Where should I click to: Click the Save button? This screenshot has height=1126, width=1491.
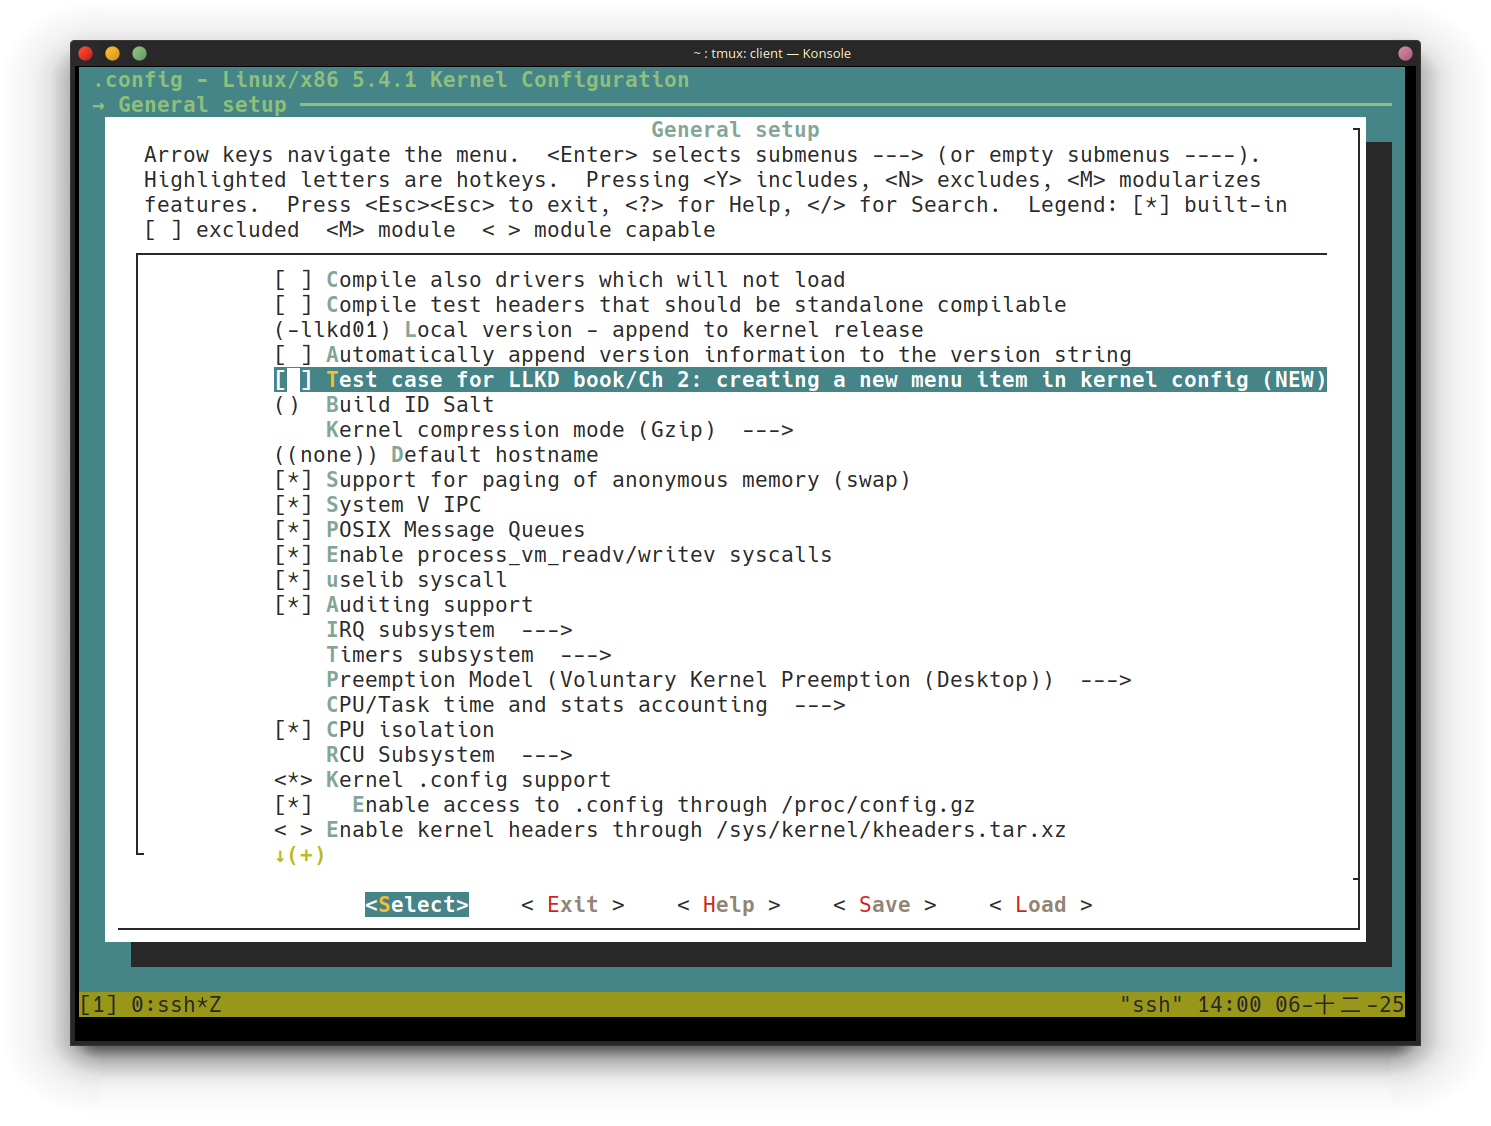click(x=884, y=905)
